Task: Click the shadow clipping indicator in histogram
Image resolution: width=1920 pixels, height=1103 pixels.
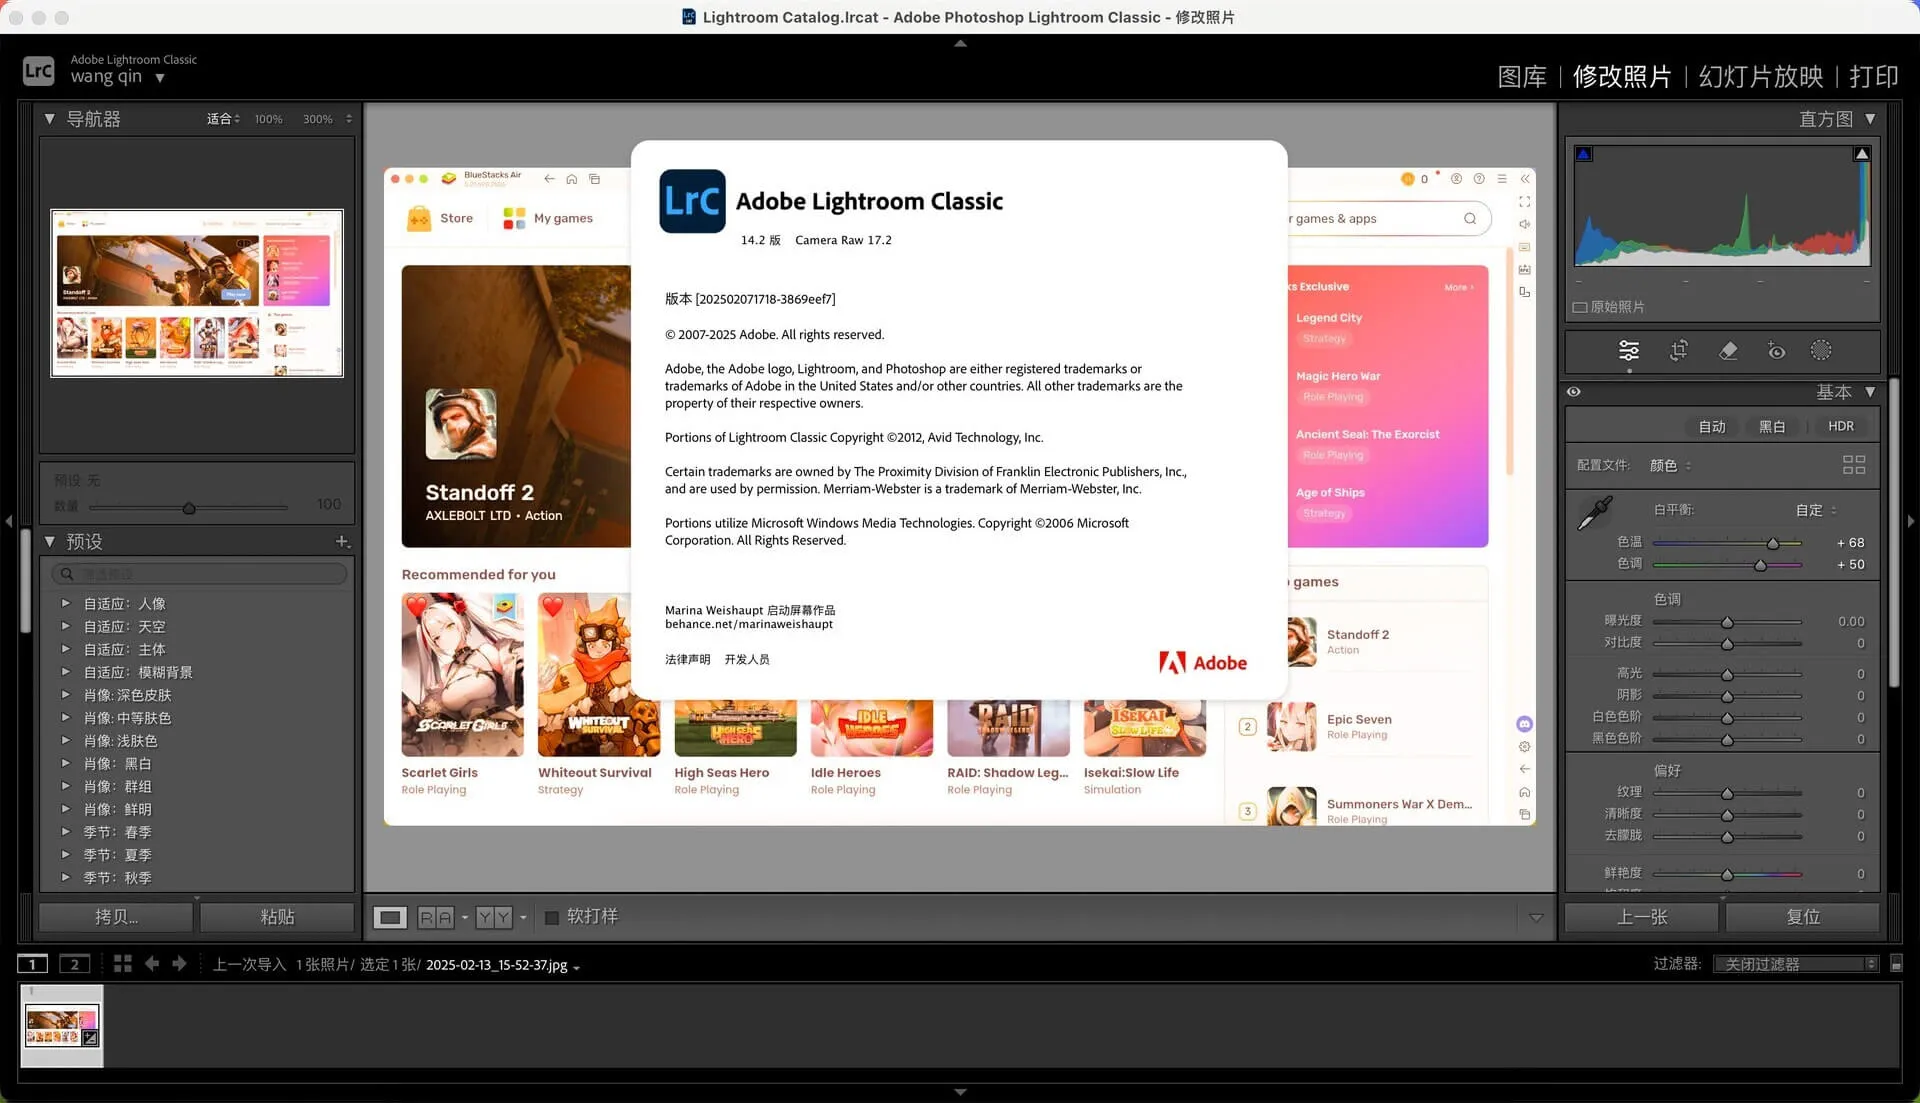Action: tap(1583, 154)
